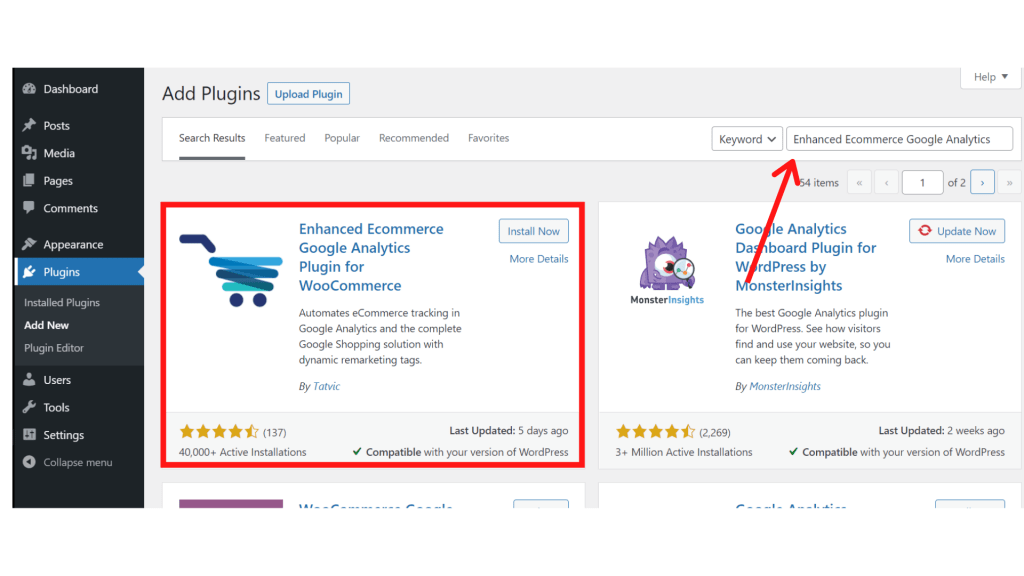Open Appearance via the paintbrush icon

pos(29,244)
